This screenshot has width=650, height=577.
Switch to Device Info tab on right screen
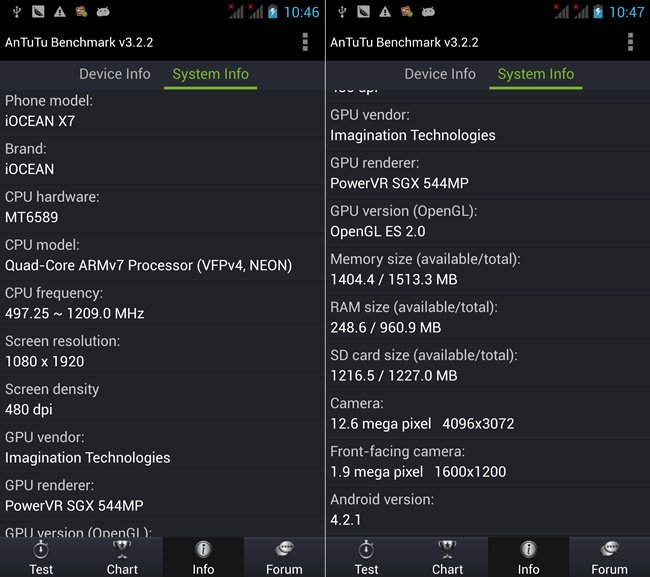[440, 74]
